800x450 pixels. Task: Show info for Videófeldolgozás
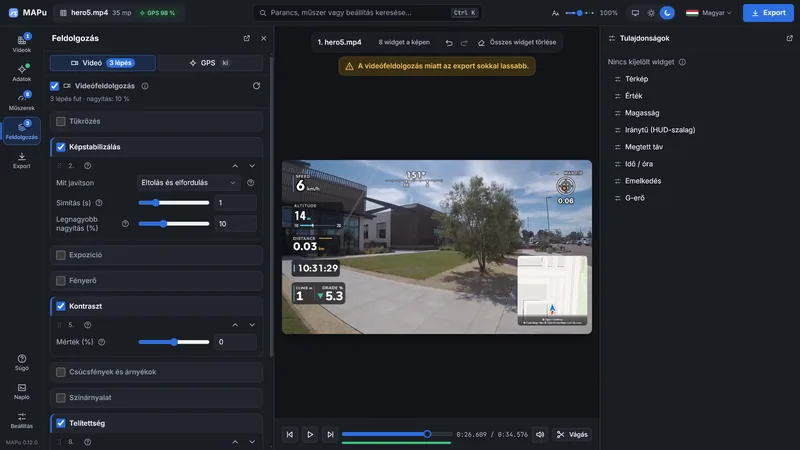click(x=145, y=86)
